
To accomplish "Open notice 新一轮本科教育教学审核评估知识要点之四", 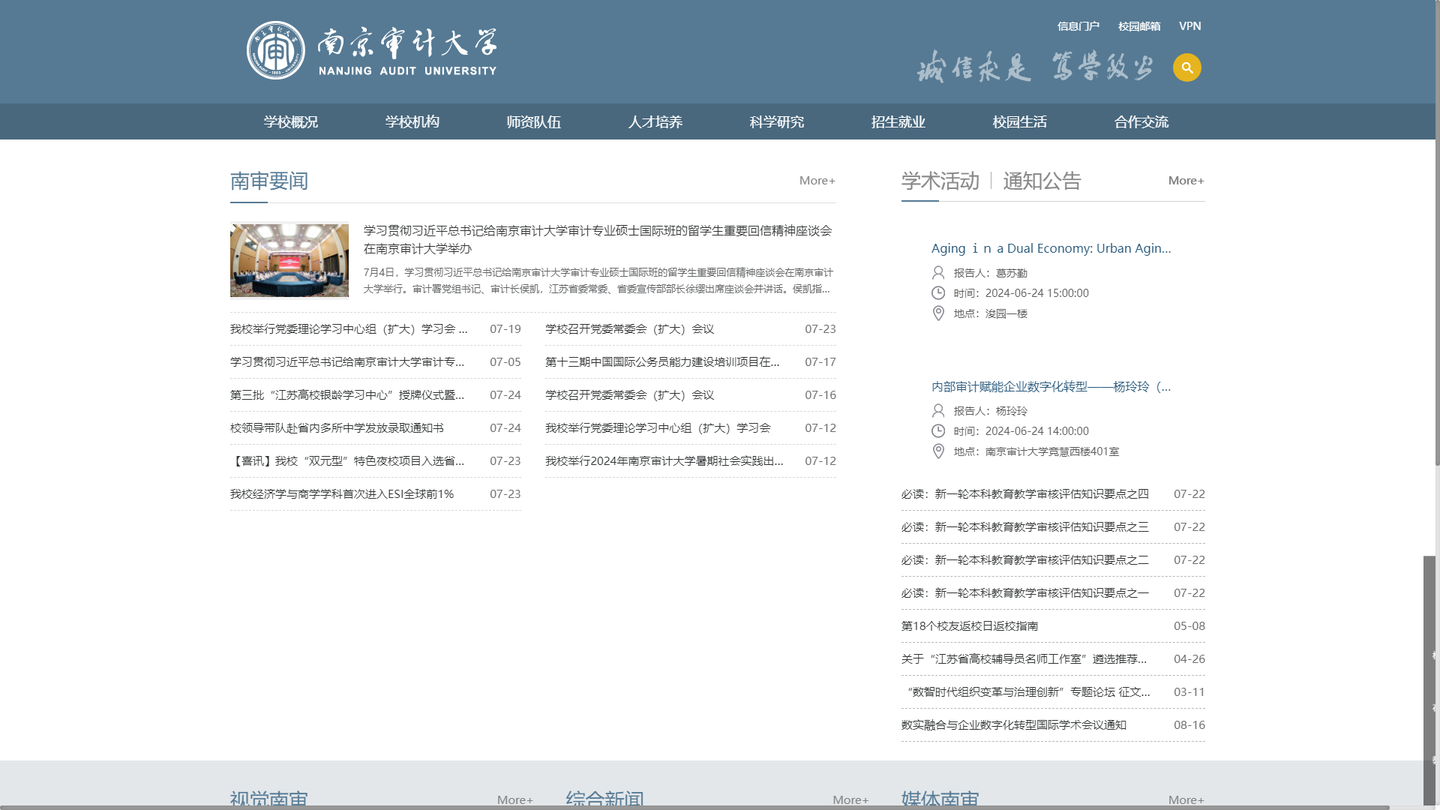I will [x=1025, y=494].
